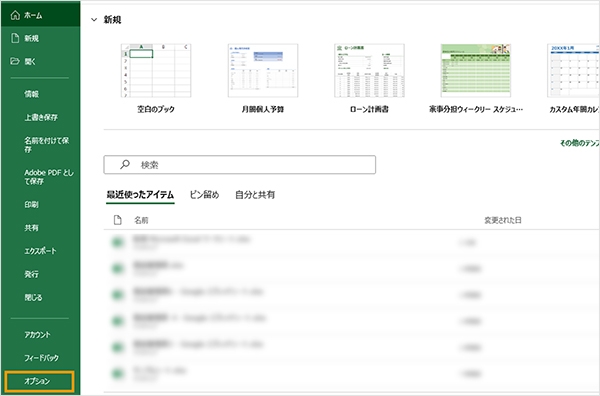The height and width of the screenshot is (396, 600).
Task: Select 上書き保存 in sidebar
Action: (41, 117)
